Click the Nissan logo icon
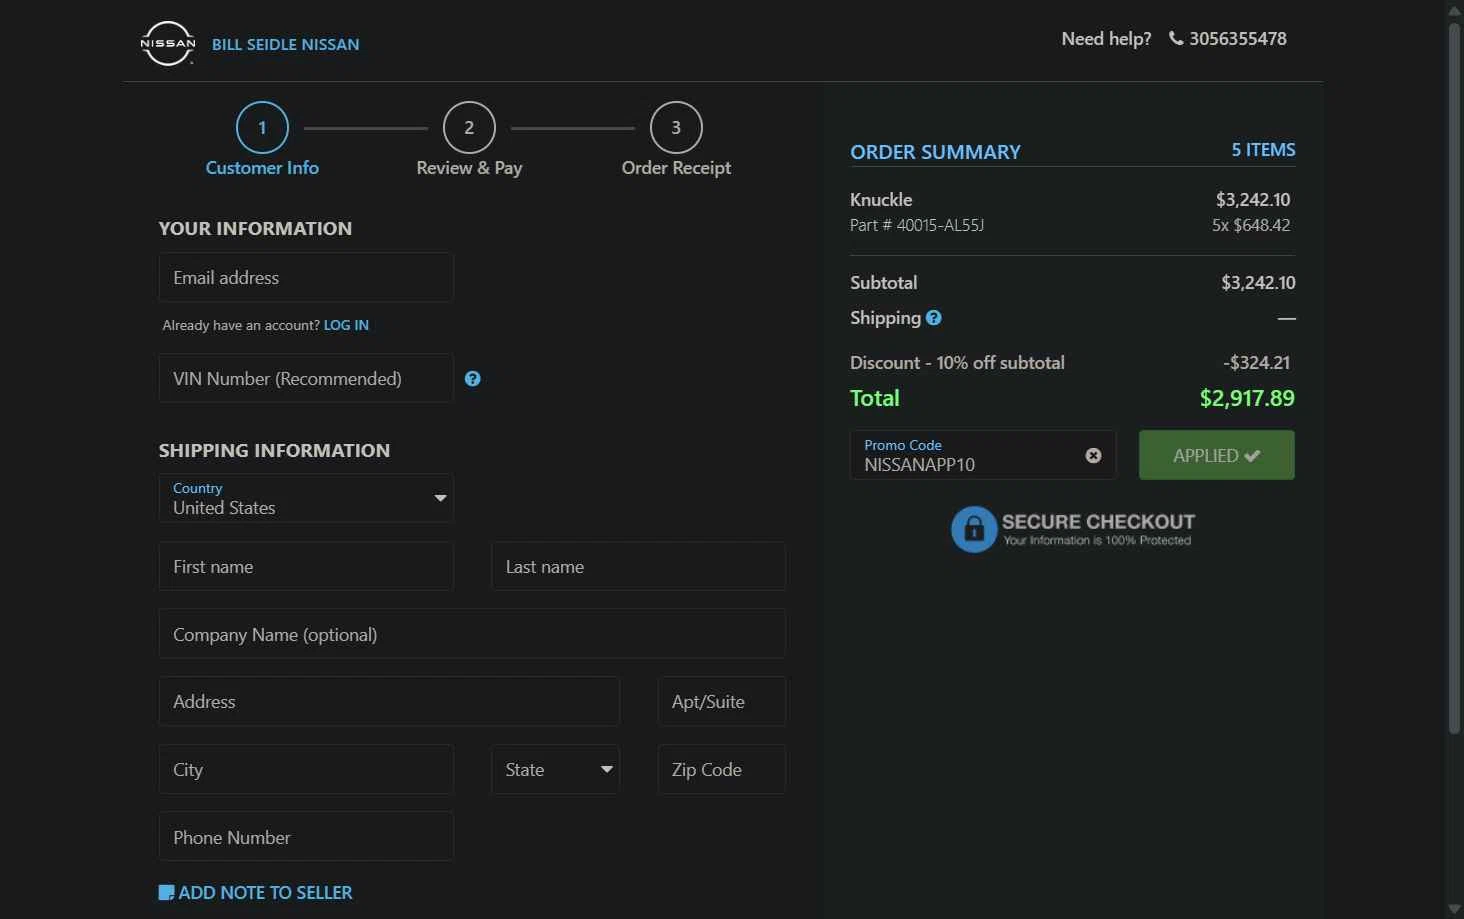 tap(167, 43)
